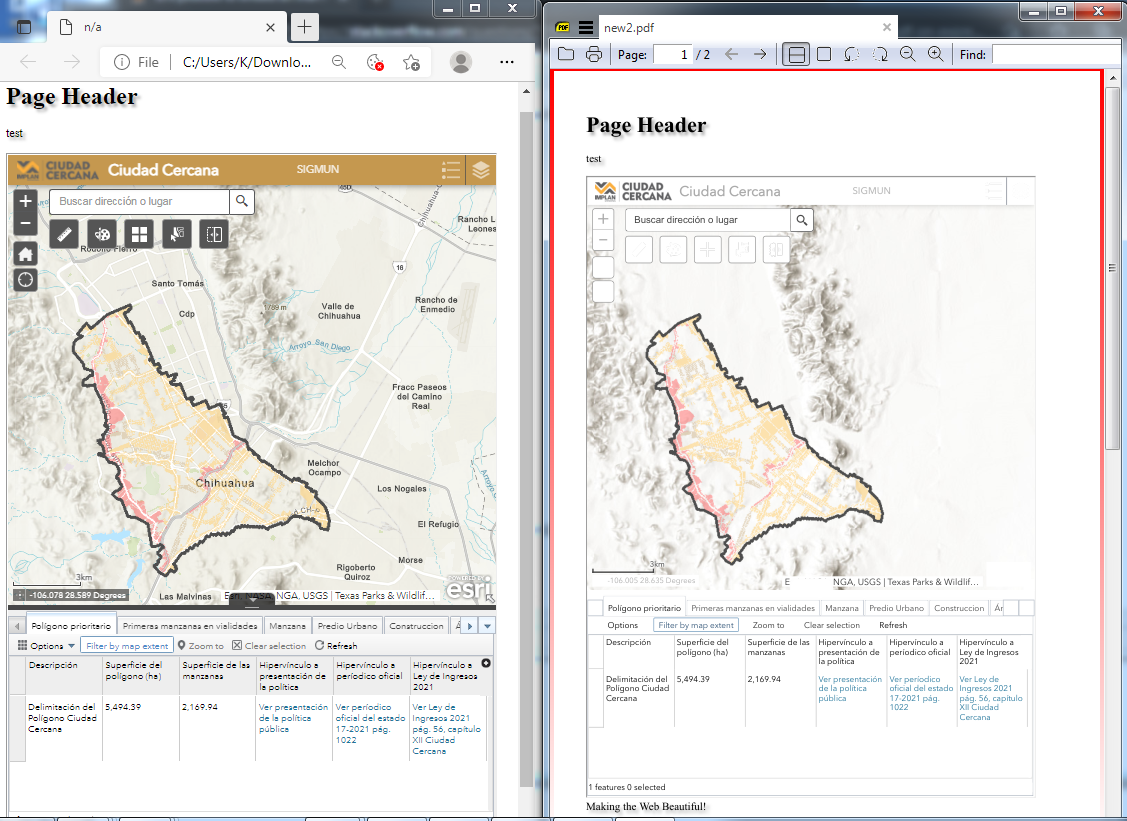This screenshot has width=1127, height=821.
Task: Expand table column options plus button
Action: point(486,664)
